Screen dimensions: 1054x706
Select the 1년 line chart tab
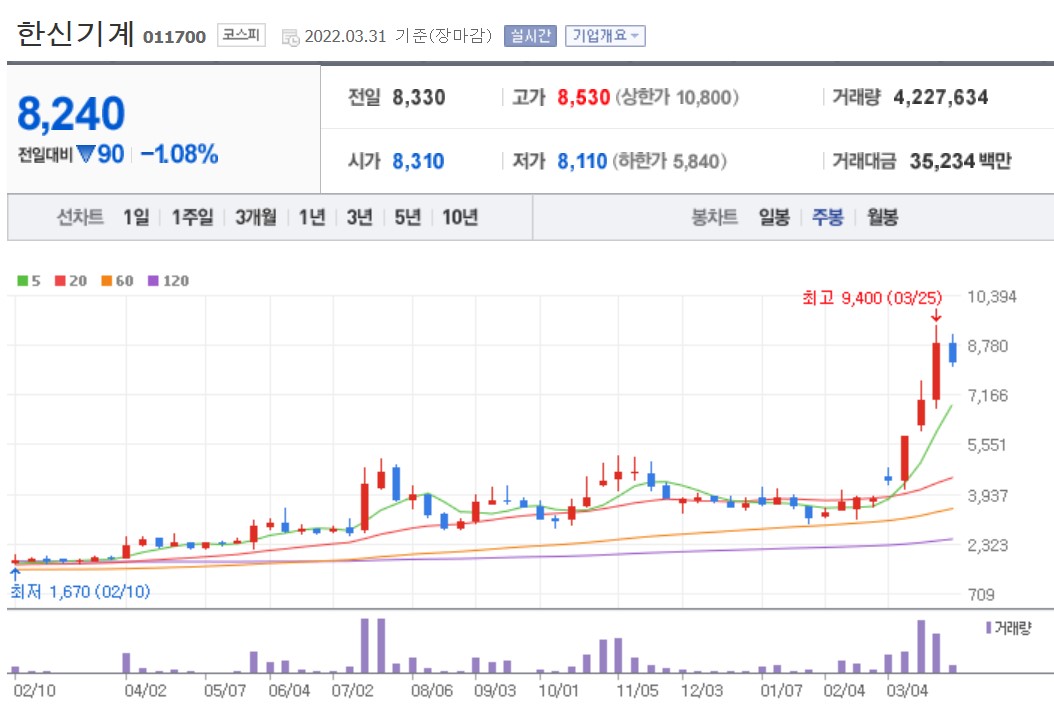point(312,217)
